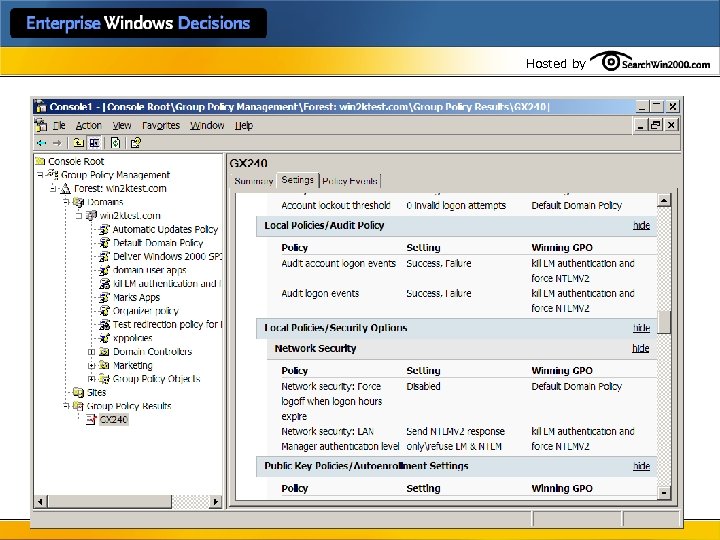Viewport: 720px width, 540px height.
Task: Select the Default Domain Policy GPO icon
Action: [104, 243]
